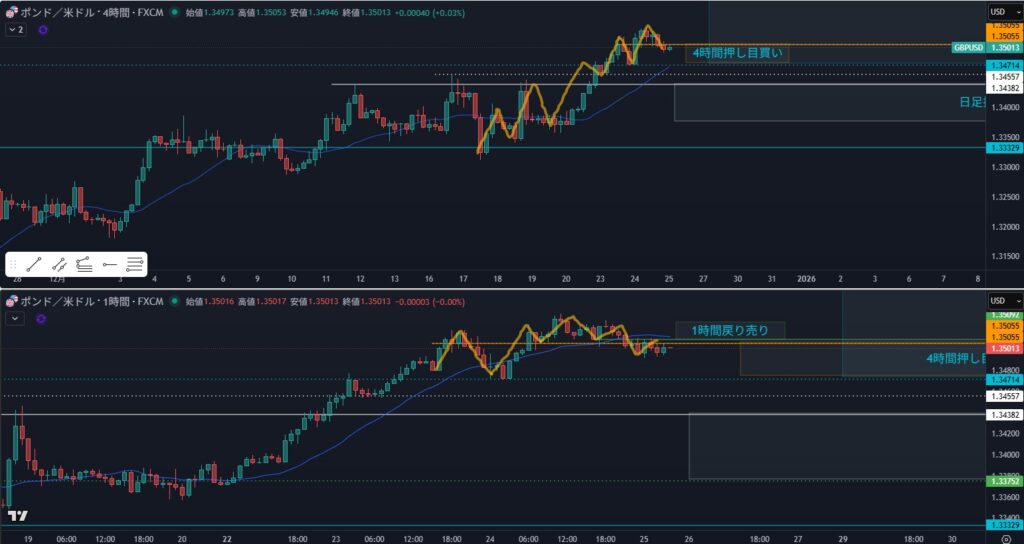
Task: Click purple indicator icon in 1-hour chart
Action: tap(41, 319)
